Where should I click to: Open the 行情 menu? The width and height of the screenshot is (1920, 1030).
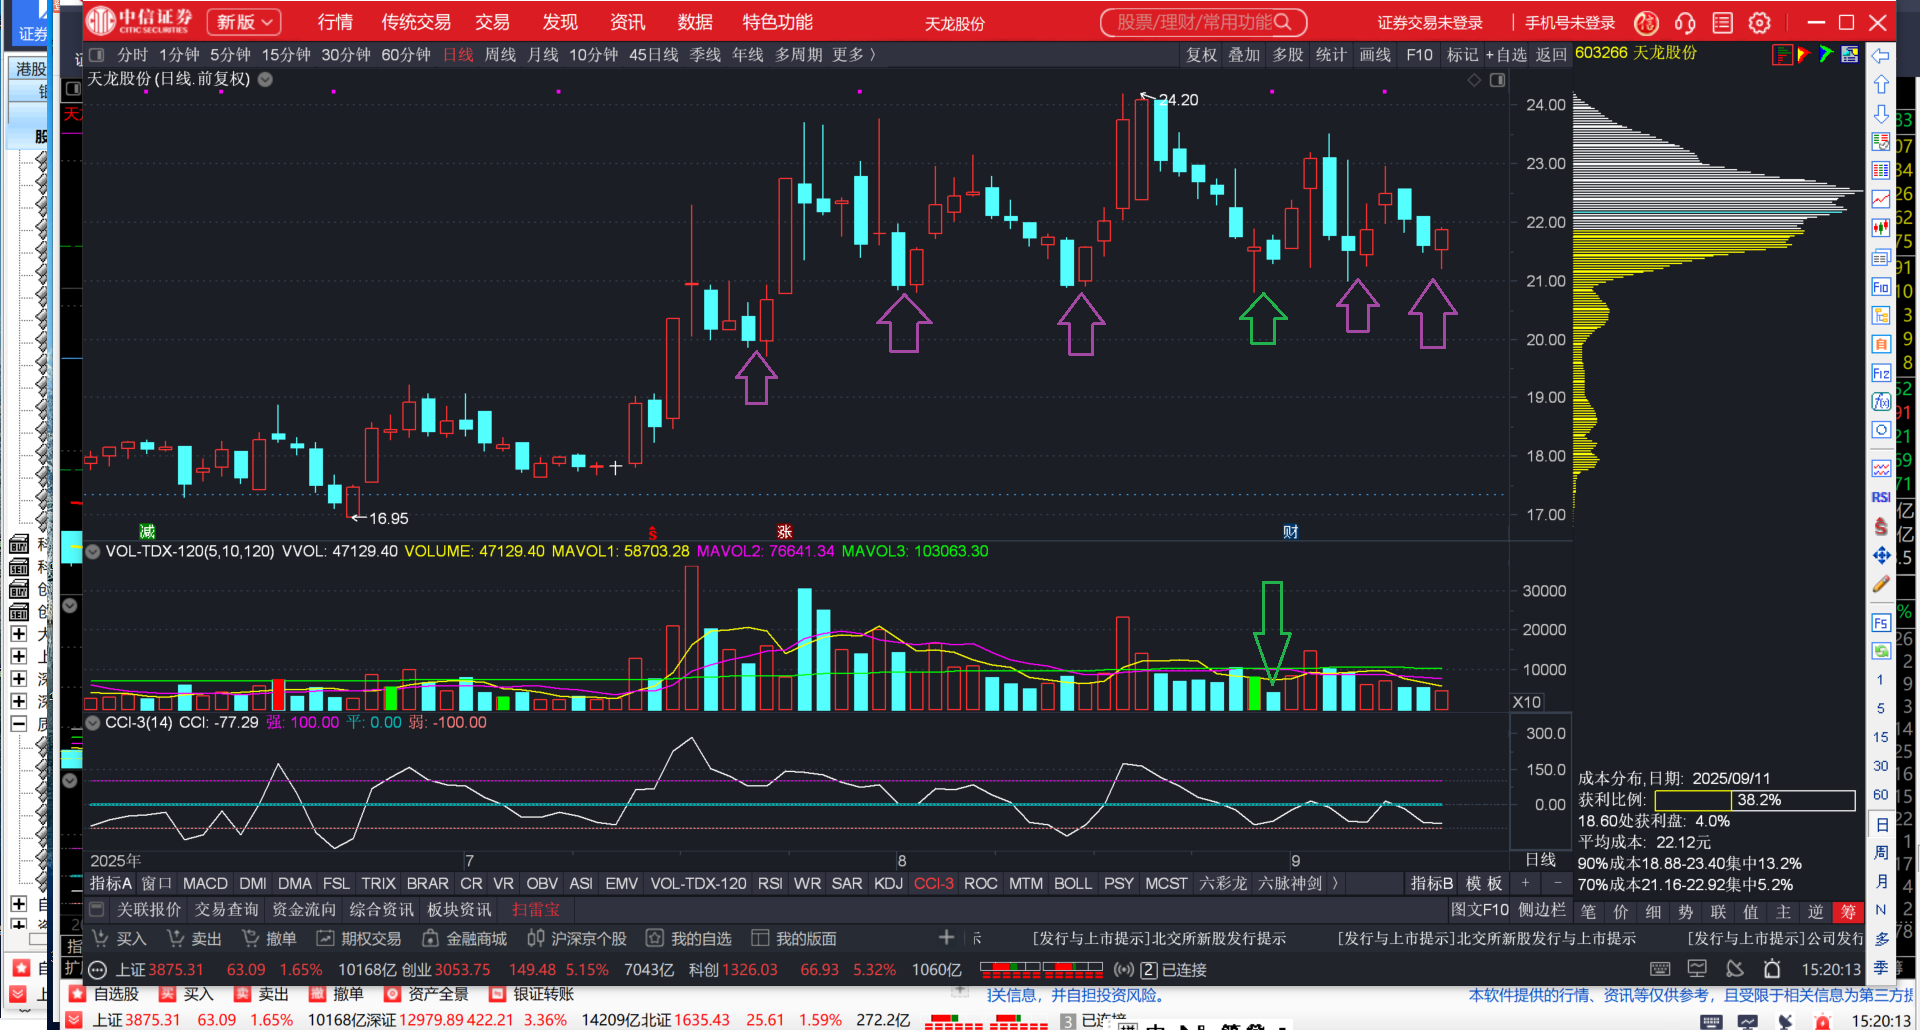(x=335, y=22)
